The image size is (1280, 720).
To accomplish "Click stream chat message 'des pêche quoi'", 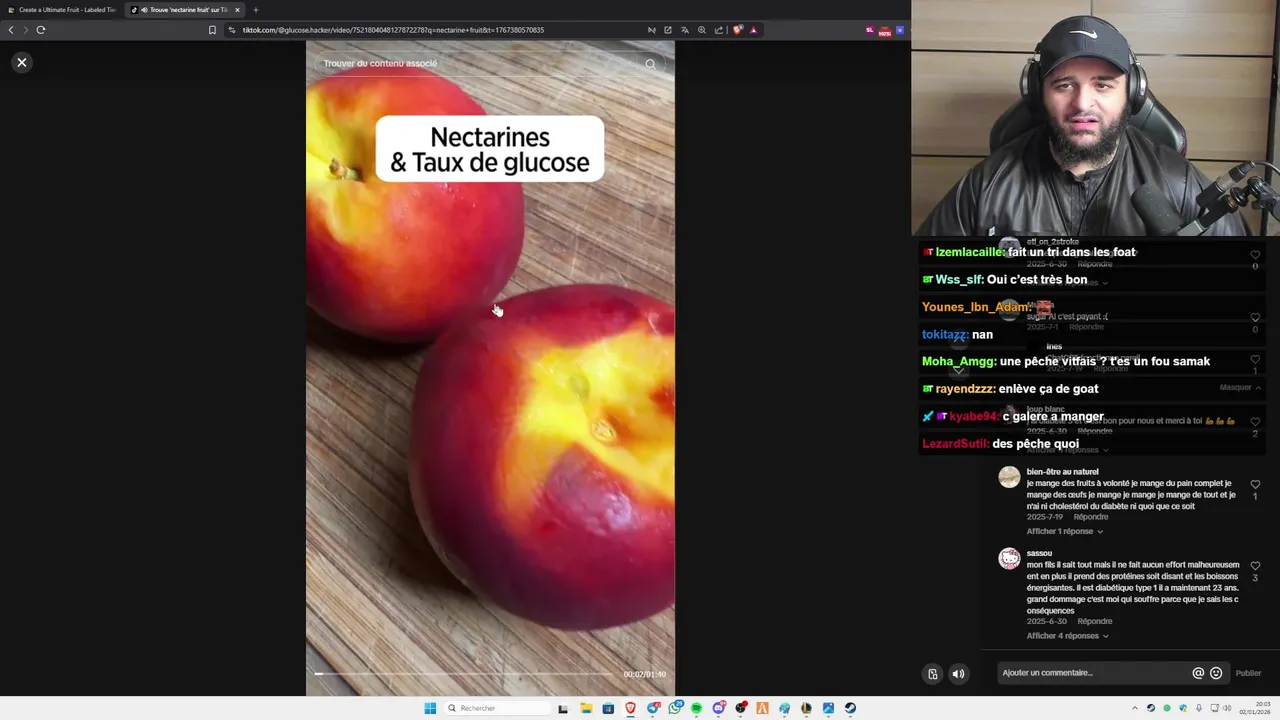I will 1035,444.
